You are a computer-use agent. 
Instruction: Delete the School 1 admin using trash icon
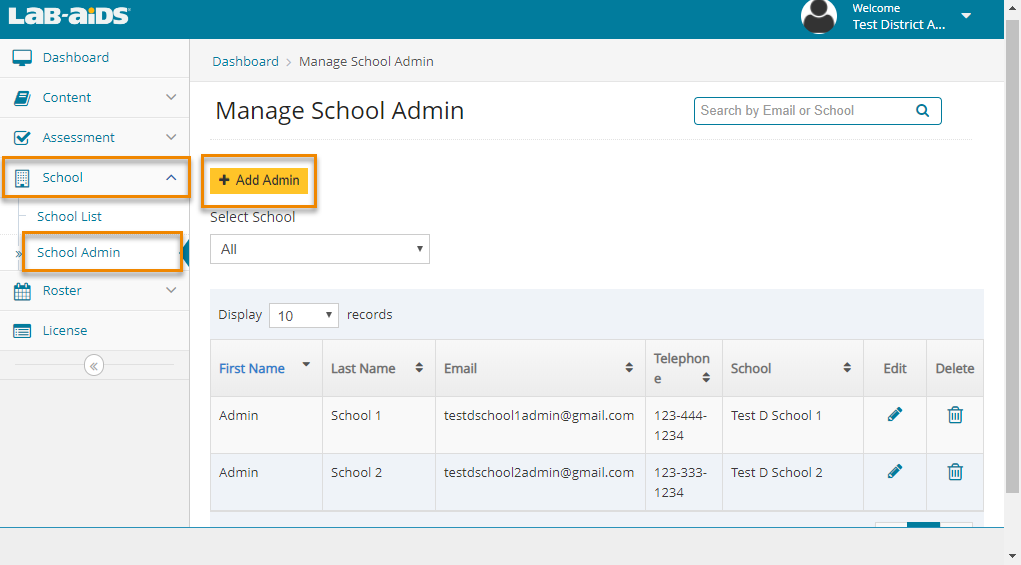click(955, 415)
